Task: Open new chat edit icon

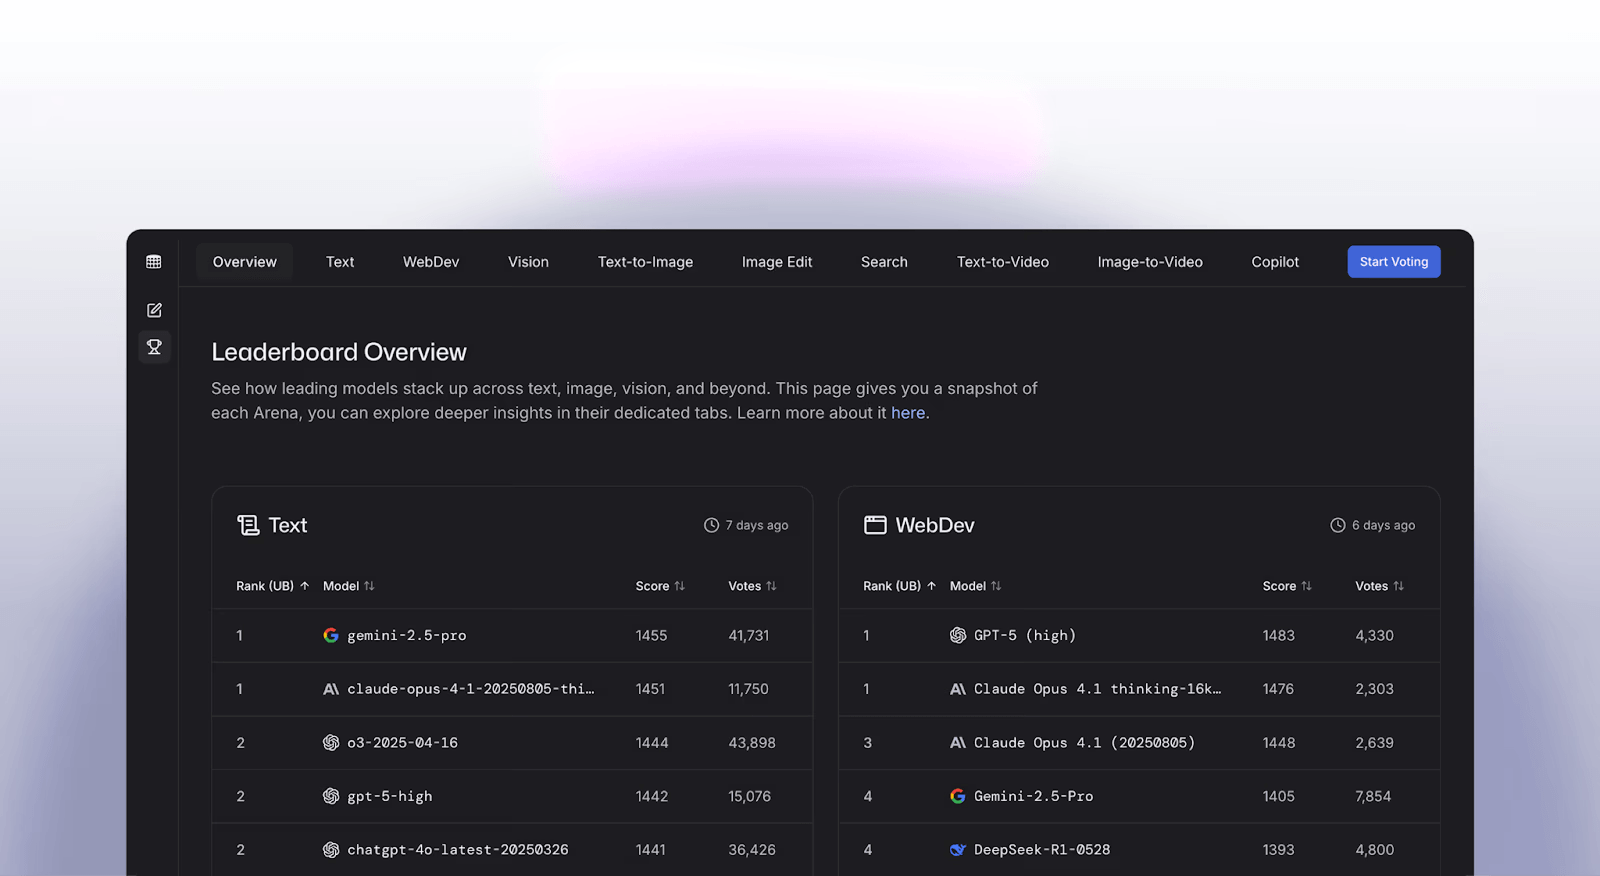Action: (x=154, y=310)
